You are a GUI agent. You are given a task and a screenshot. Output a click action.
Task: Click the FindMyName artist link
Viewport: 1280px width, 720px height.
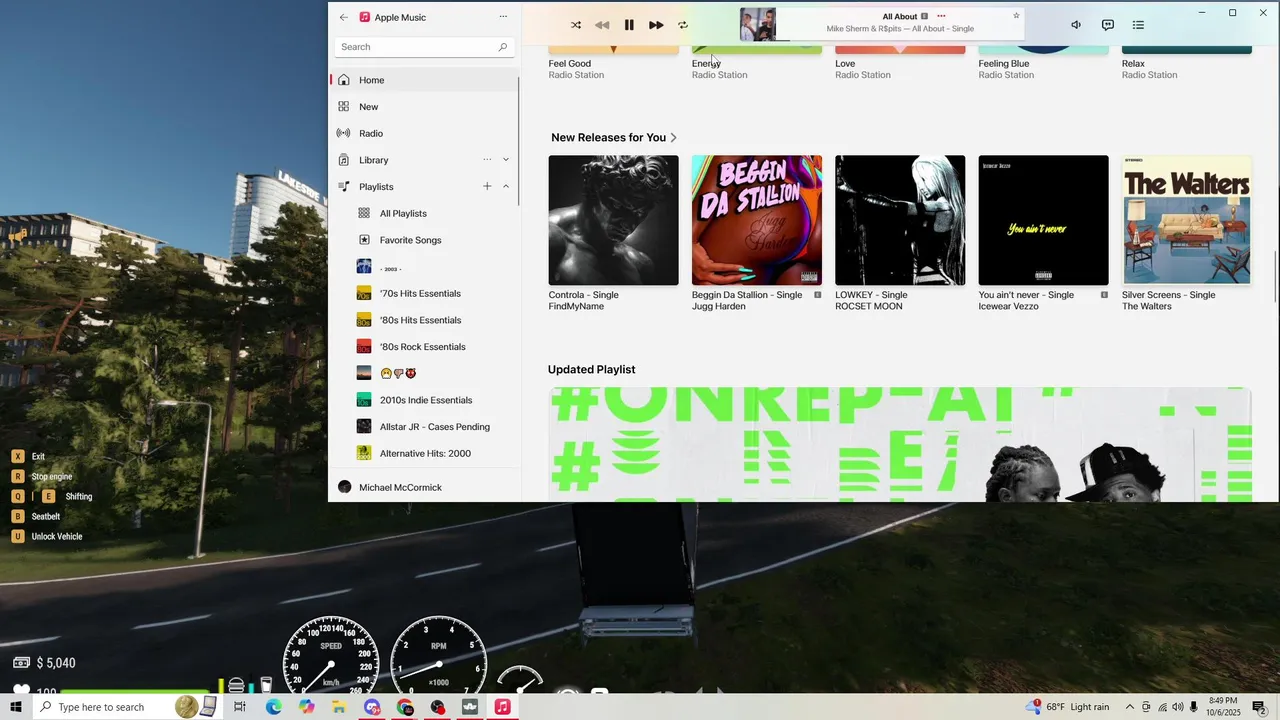tap(576, 306)
